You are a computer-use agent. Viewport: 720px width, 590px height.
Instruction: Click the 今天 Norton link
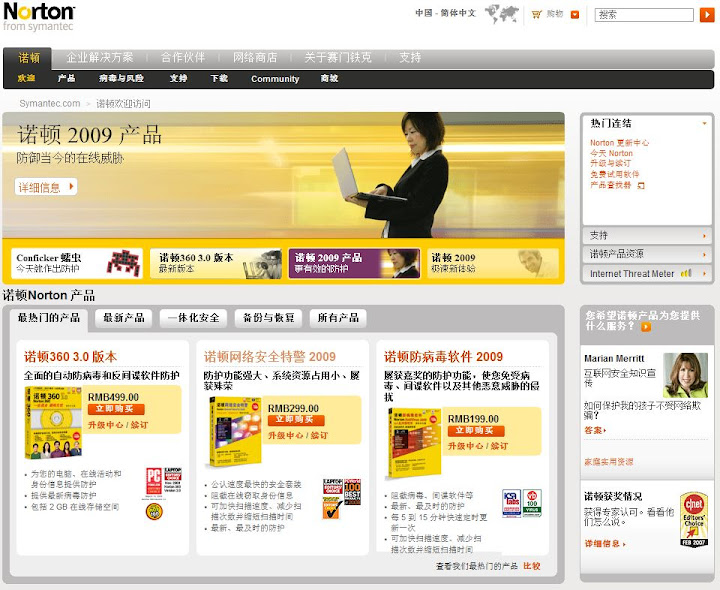[611, 153]
